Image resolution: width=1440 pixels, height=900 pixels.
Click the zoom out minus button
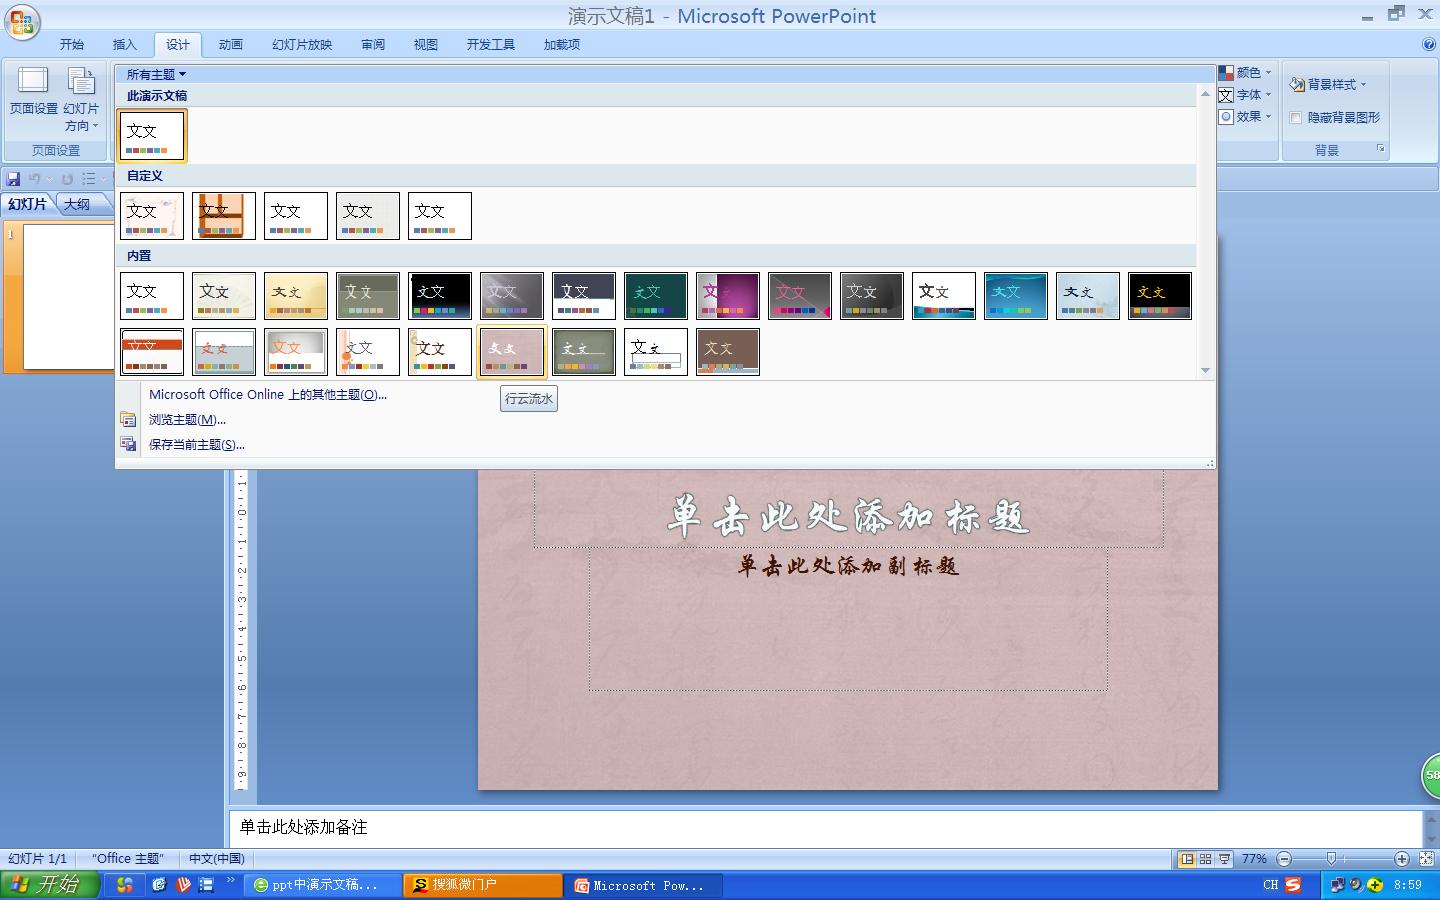(1284, 859)
